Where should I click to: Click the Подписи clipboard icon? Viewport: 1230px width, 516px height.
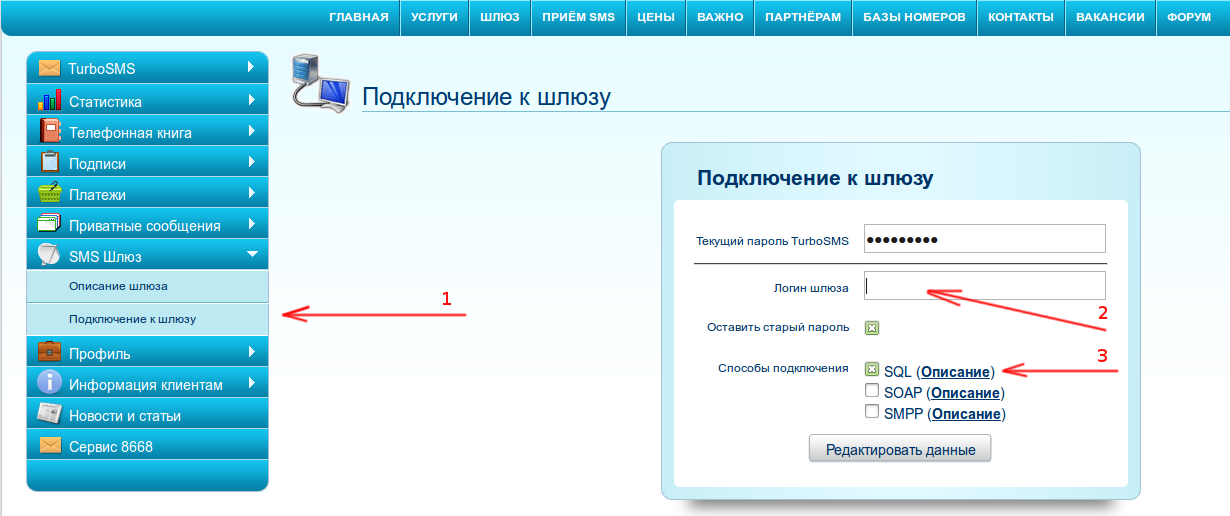49,162
